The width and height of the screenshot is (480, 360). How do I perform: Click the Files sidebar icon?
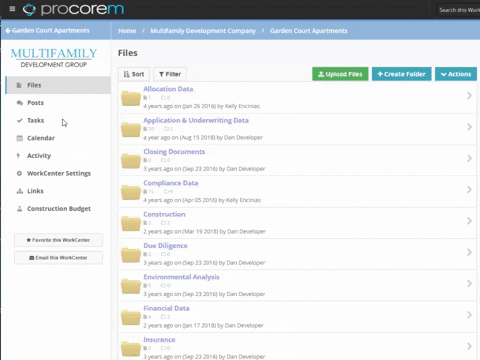[x=19, y=85]
